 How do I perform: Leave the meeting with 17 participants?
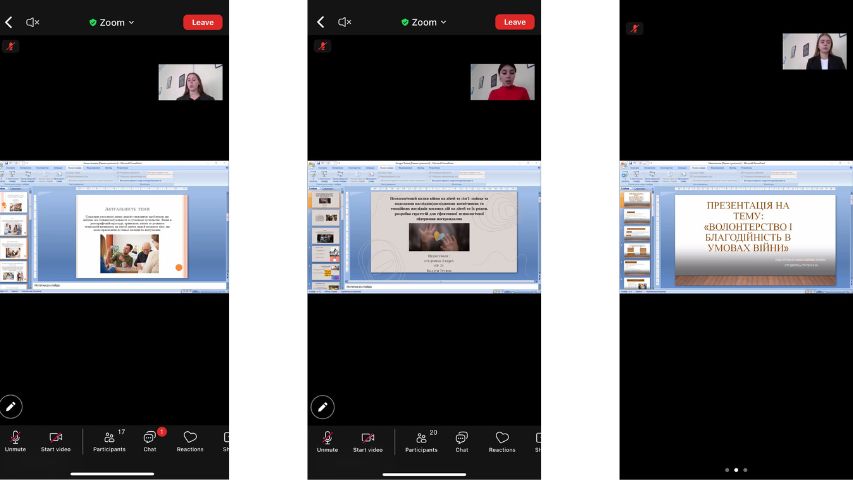tap(202, 22)
